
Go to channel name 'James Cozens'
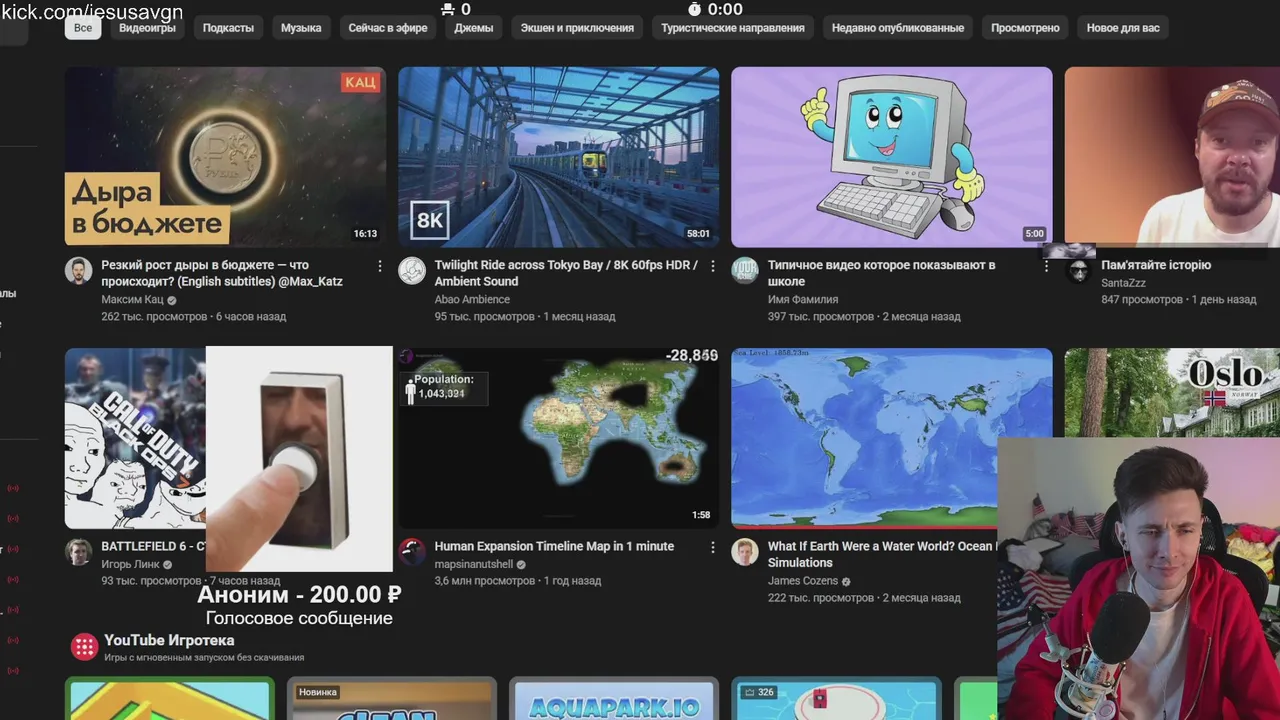point(803,581)
